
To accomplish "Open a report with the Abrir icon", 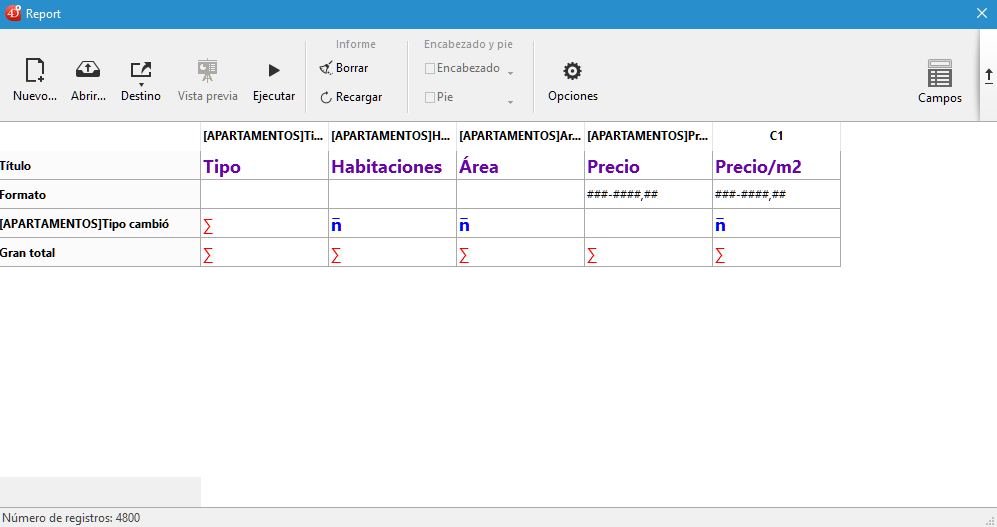I will pyautogui.click(x=88, y=71).
